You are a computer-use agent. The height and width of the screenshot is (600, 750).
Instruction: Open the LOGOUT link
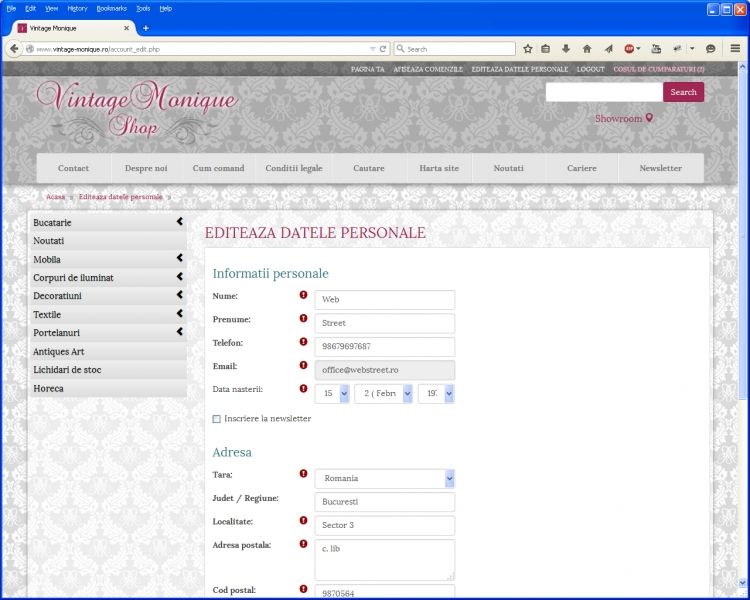pyautogui.click(x=590, y=69)
